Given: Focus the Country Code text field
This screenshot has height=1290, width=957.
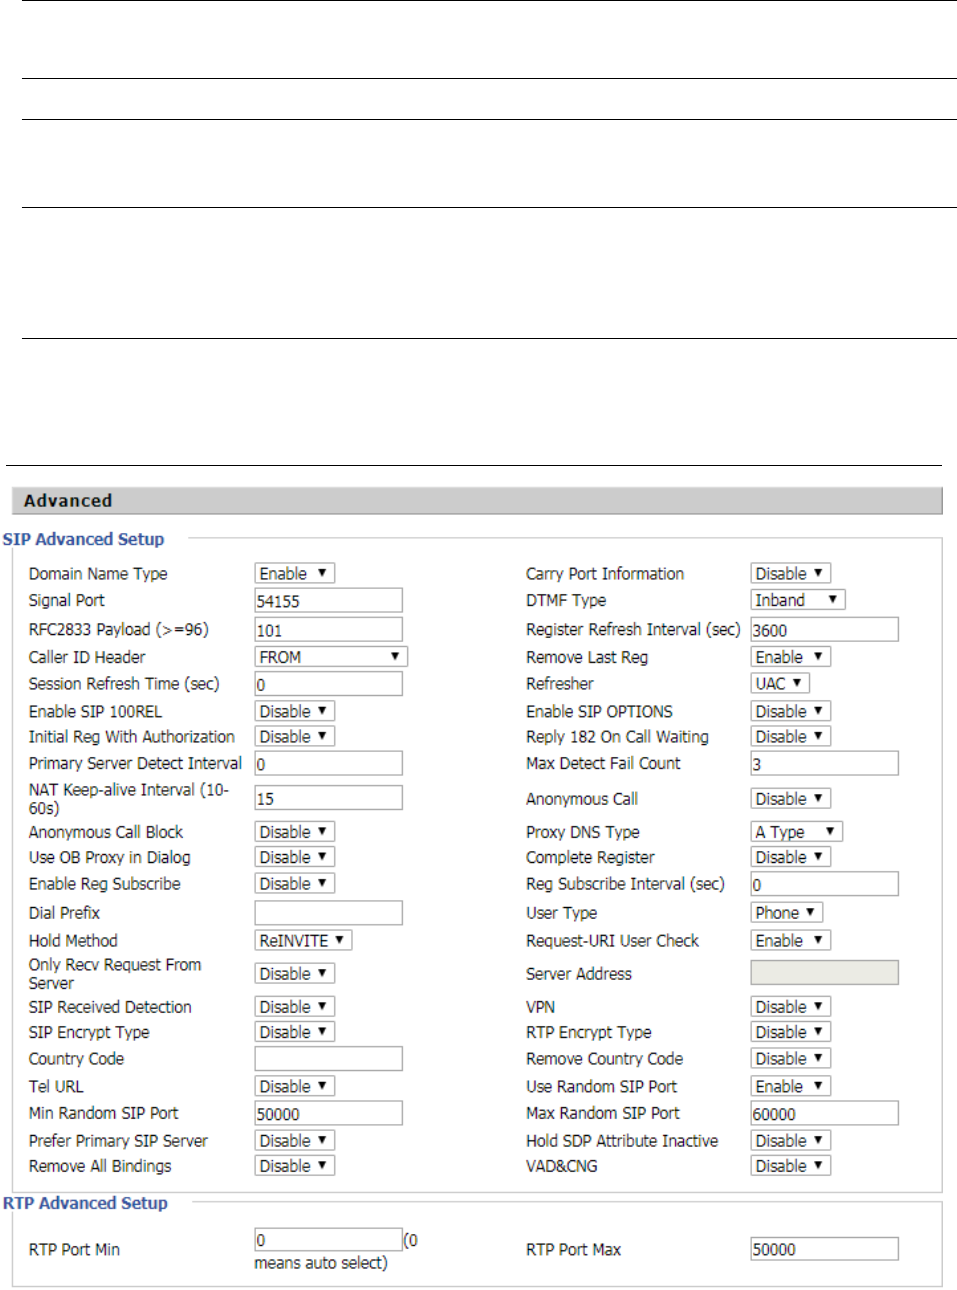Looking at the screenshot, I should click(328, 1059).
